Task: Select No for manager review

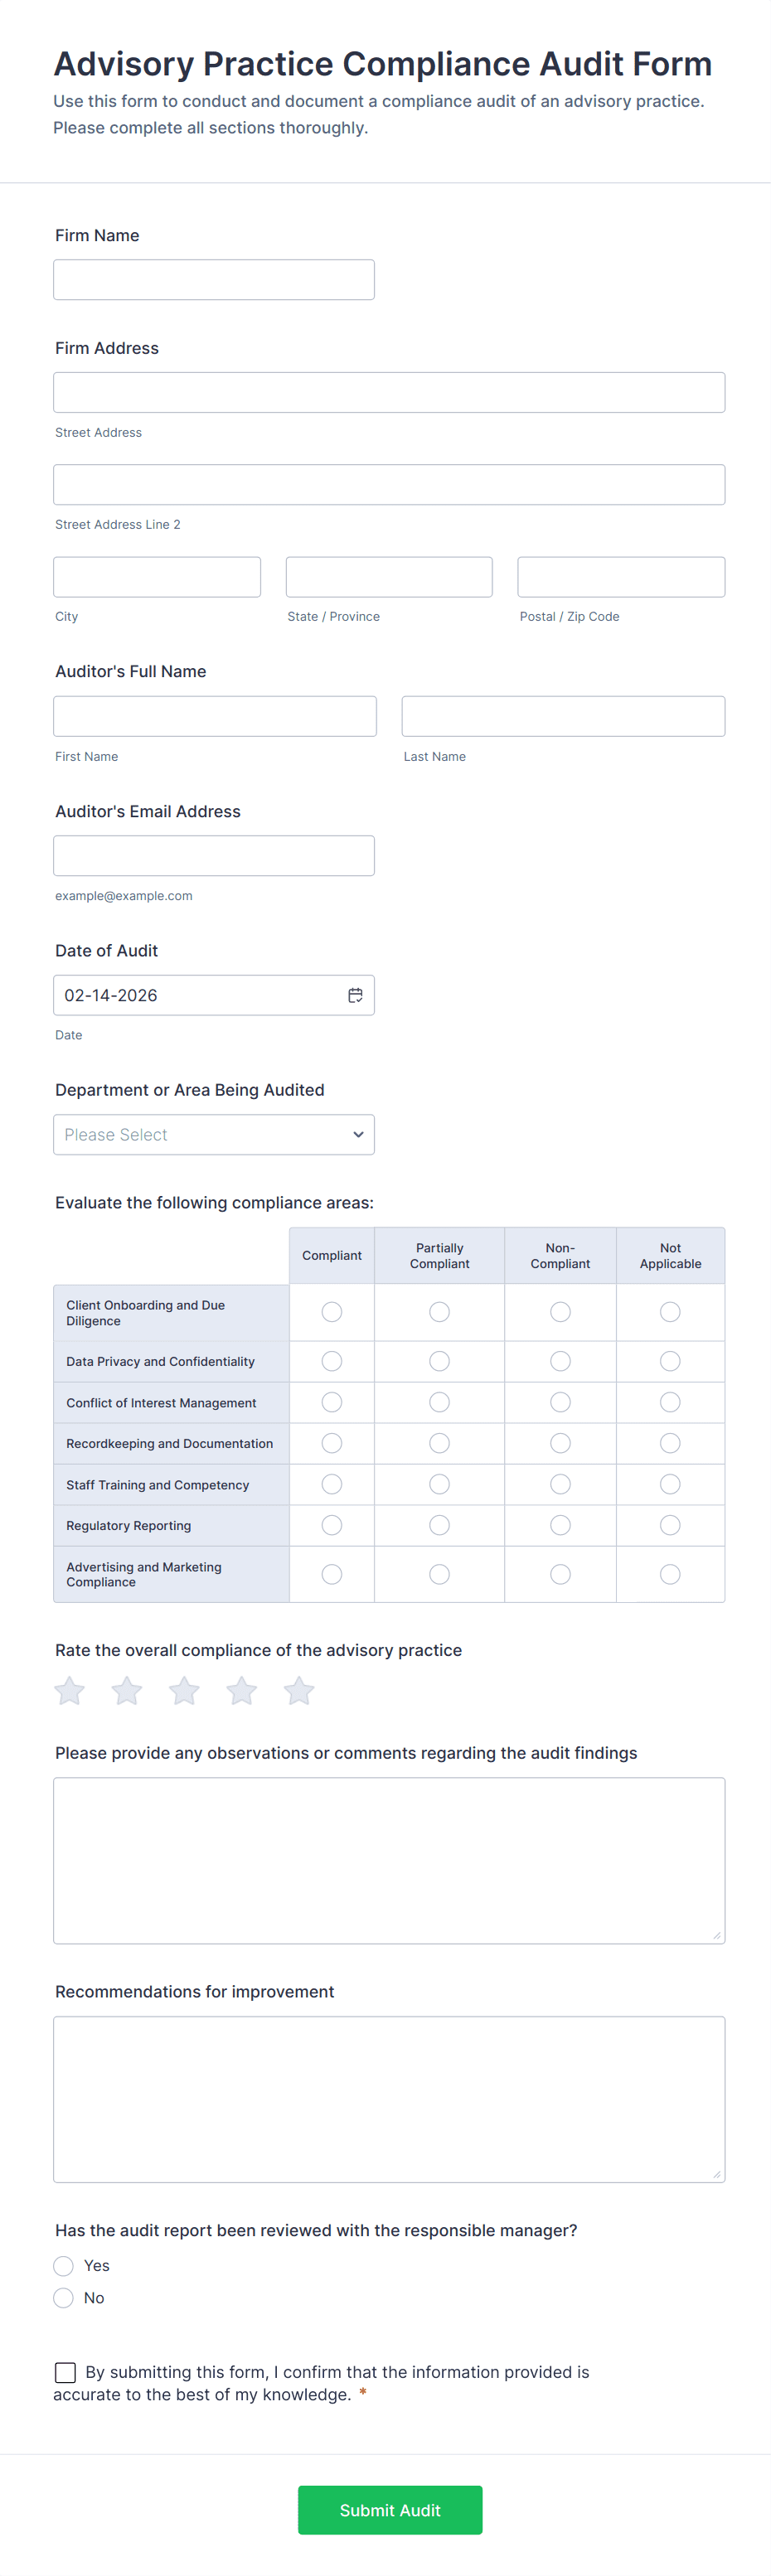Action: coord(64,2297)
